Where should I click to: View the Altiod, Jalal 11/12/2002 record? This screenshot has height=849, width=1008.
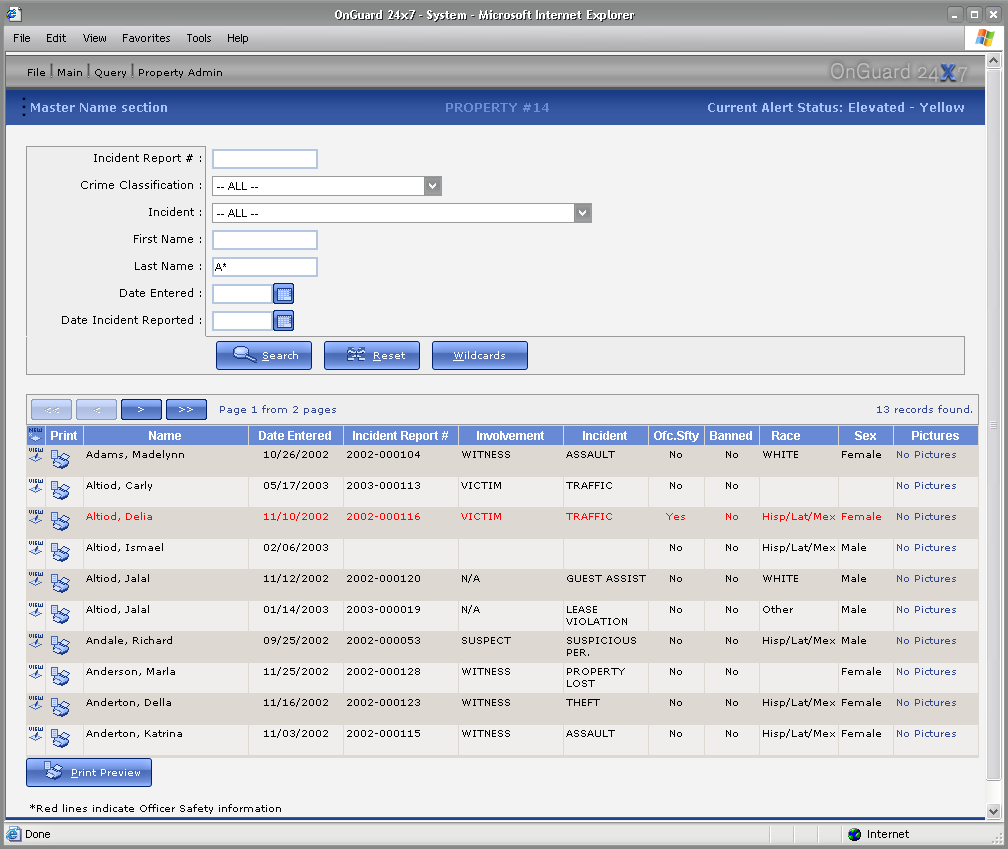coord(35,579)
